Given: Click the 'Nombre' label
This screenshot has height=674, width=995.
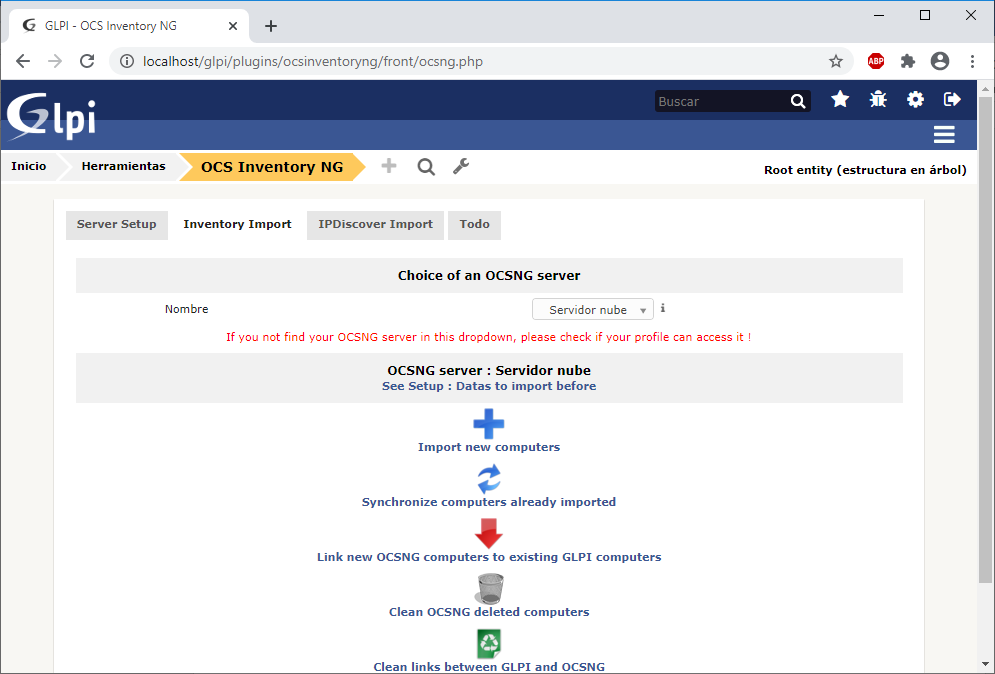Looking at the screenshot, I should 187,309.
